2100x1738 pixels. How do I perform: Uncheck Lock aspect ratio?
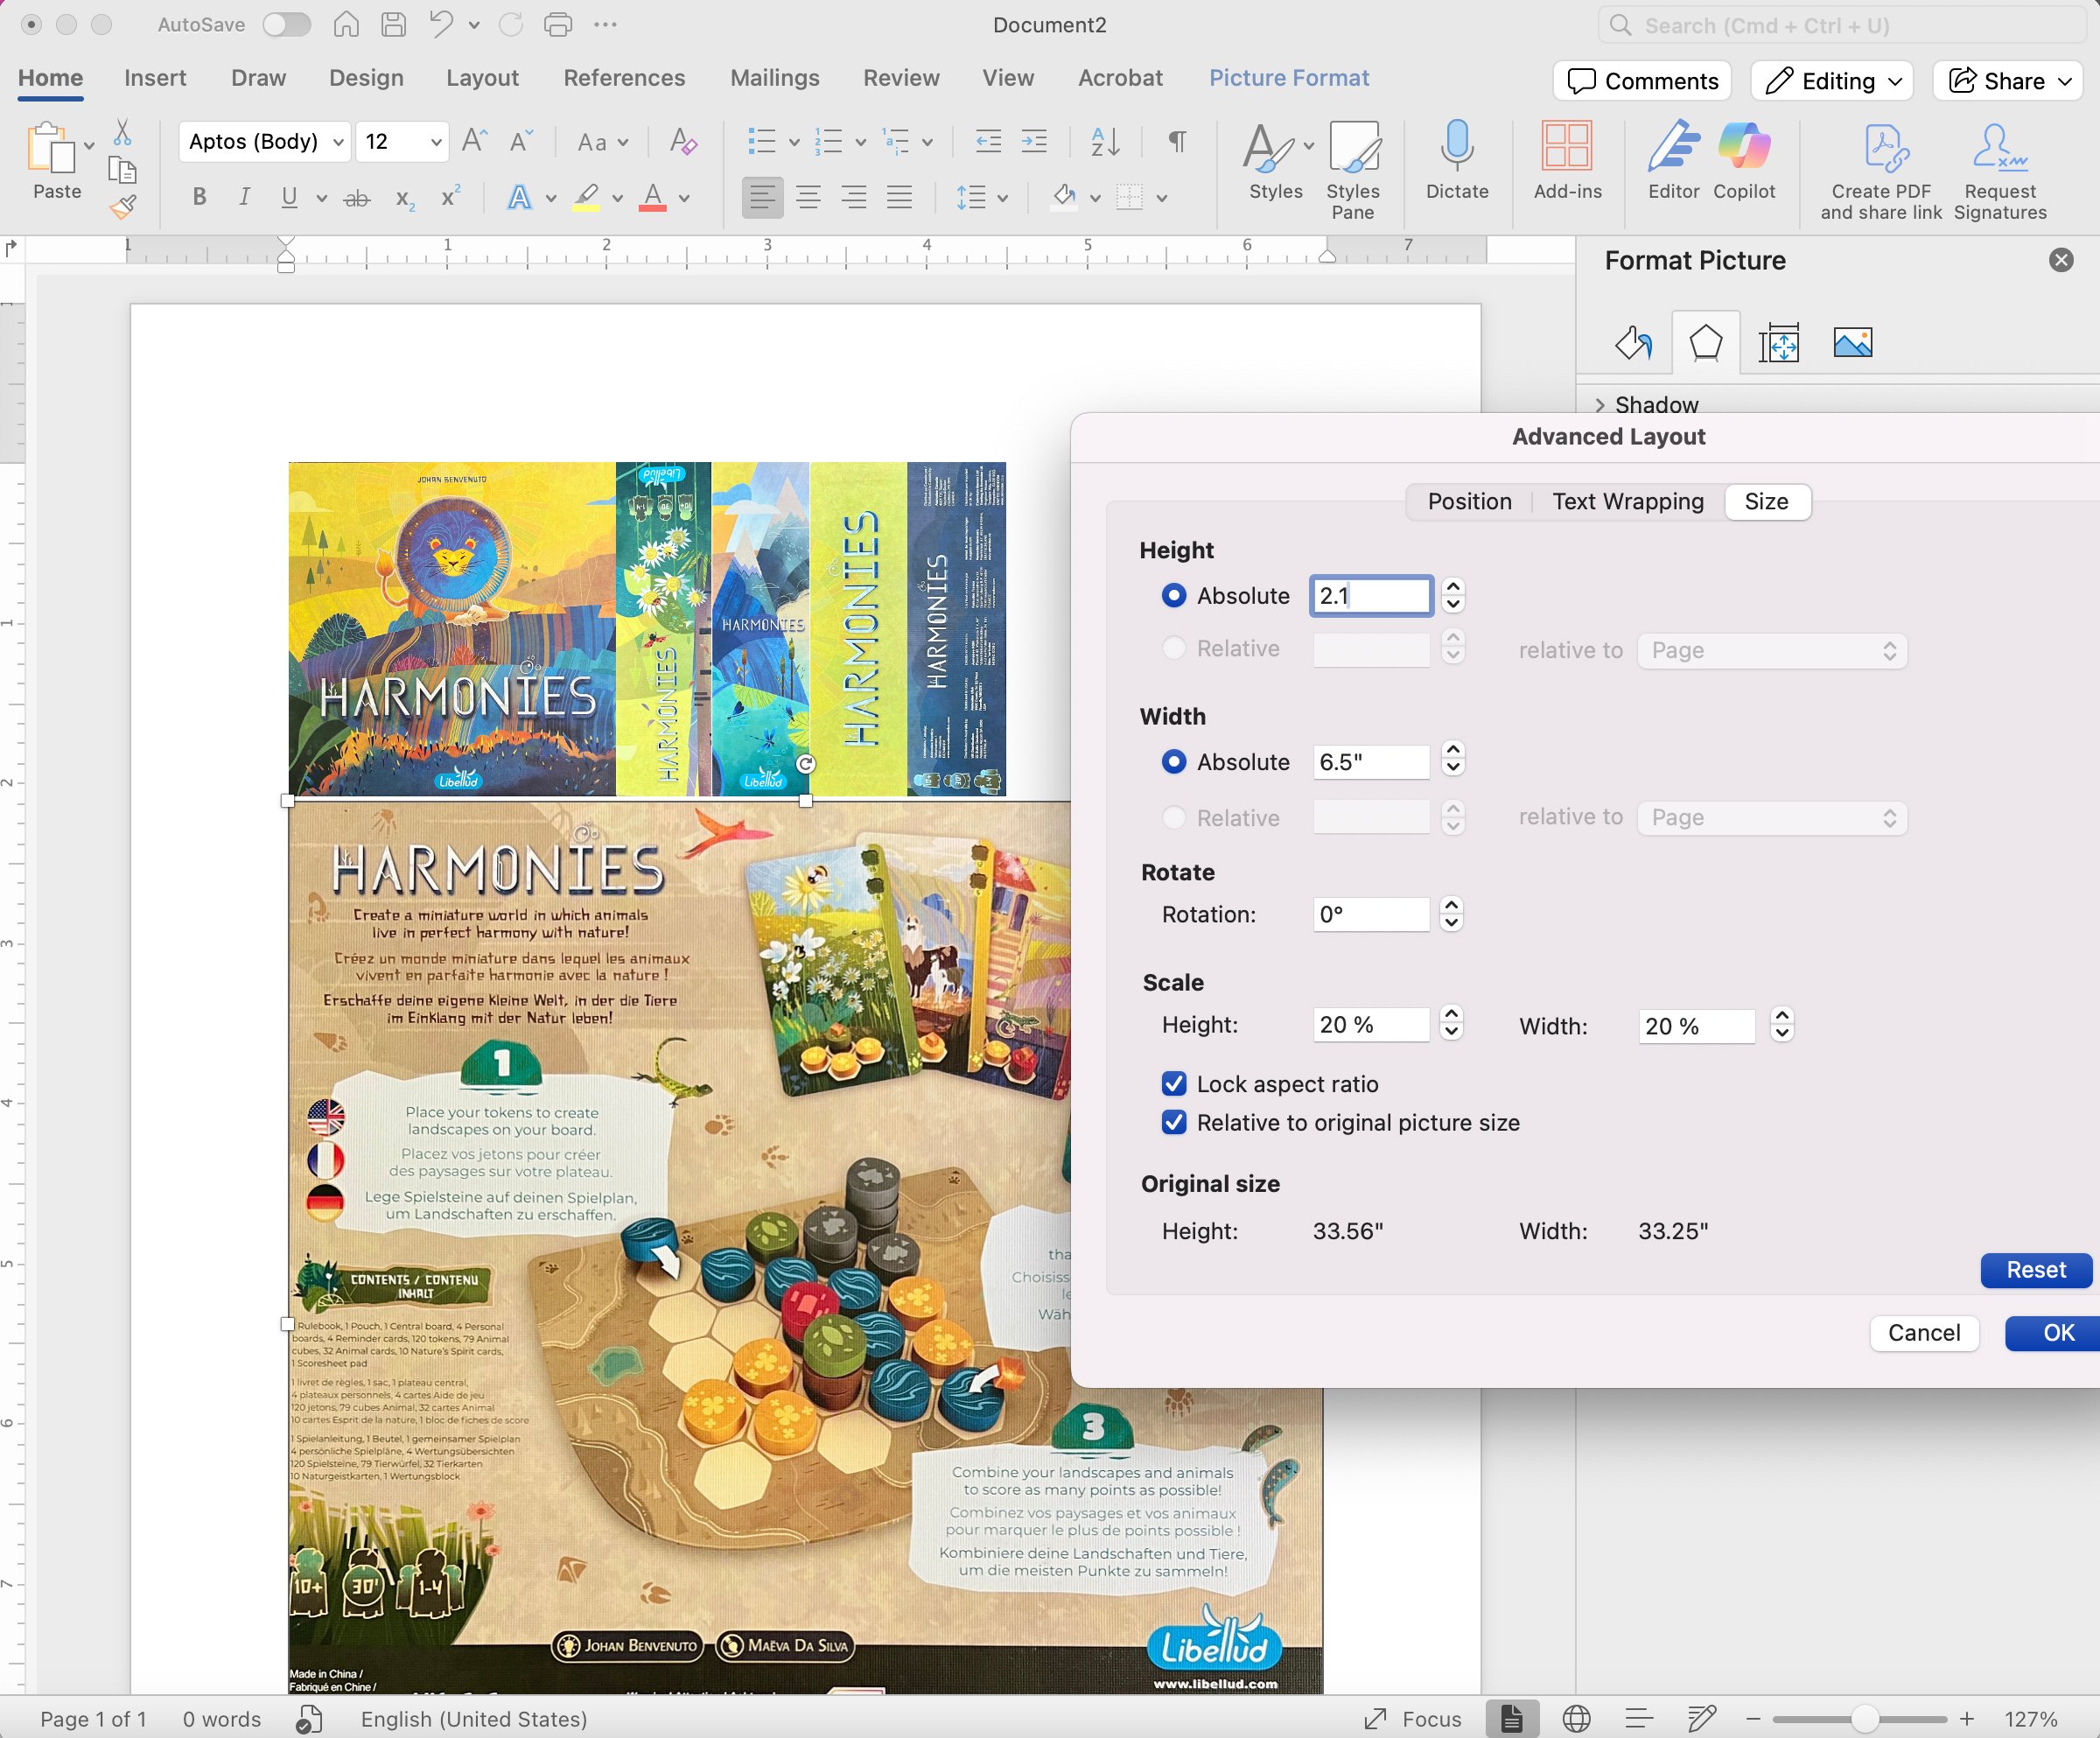(x=1173, y=1084)
